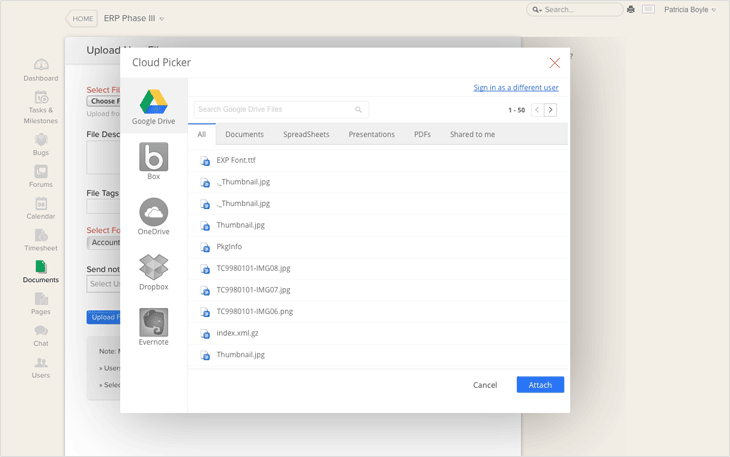Image resolution: width=730 pixels, height=457 pixels.
Task: Click the Attach button
Action: click(x=540, y=385)
